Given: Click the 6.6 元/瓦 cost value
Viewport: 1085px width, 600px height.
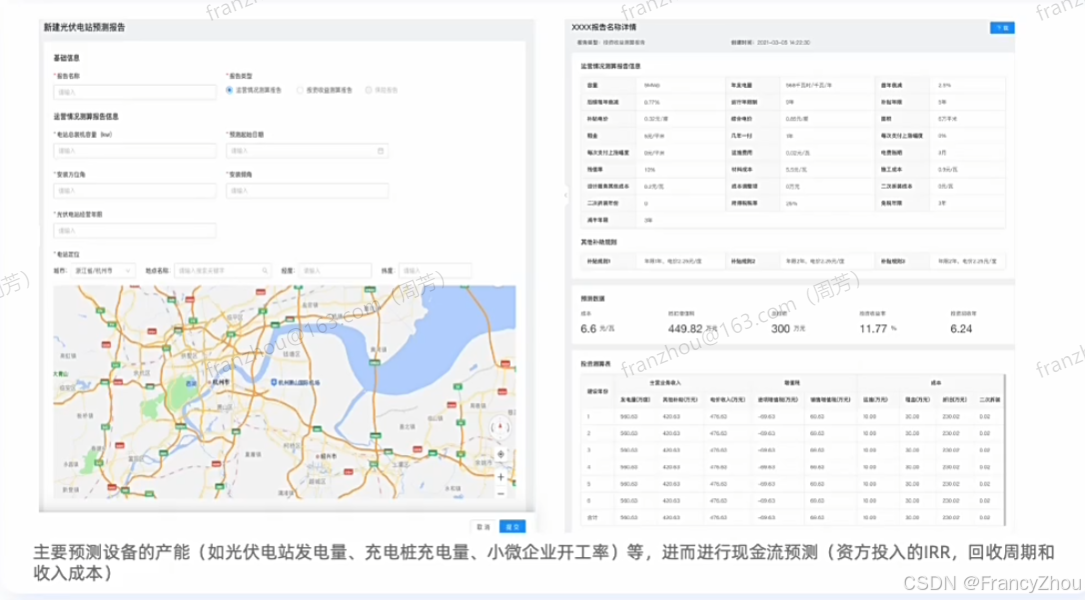Looking at the screenshot, I should pos(597,329).
